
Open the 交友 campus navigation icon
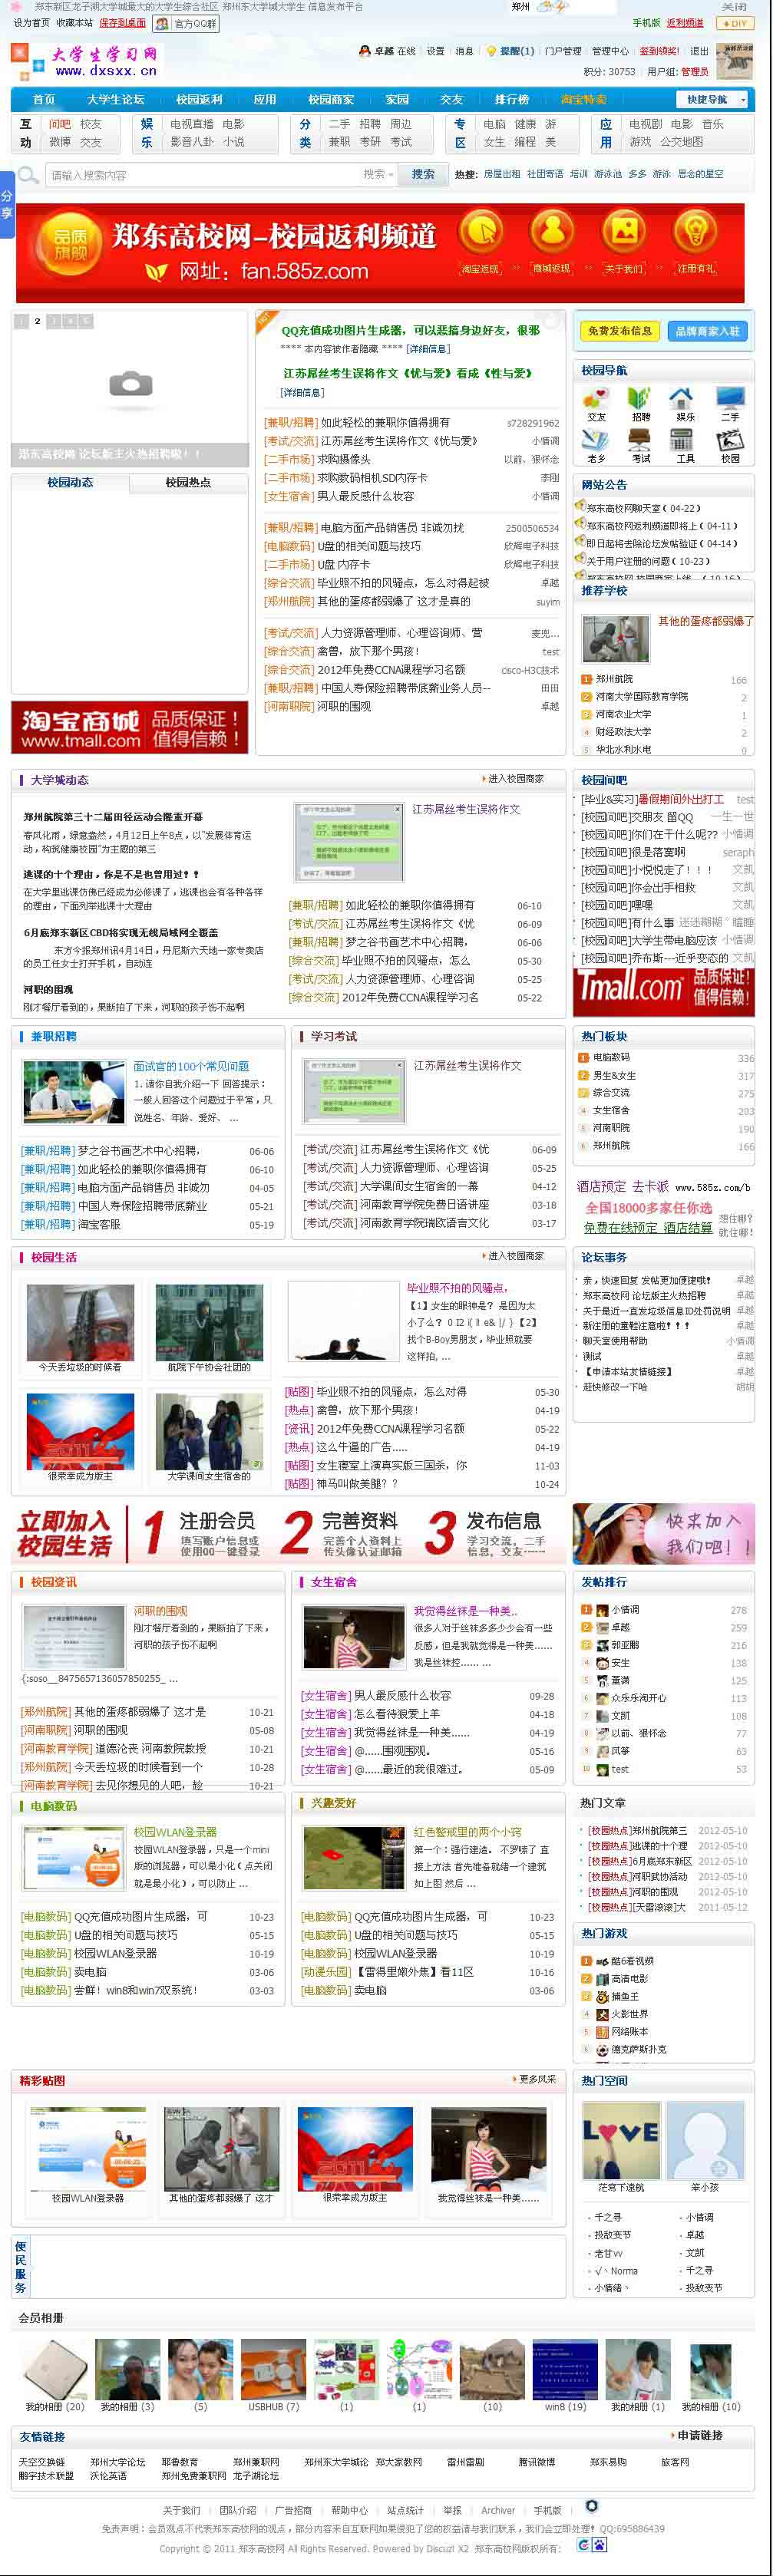596,398
